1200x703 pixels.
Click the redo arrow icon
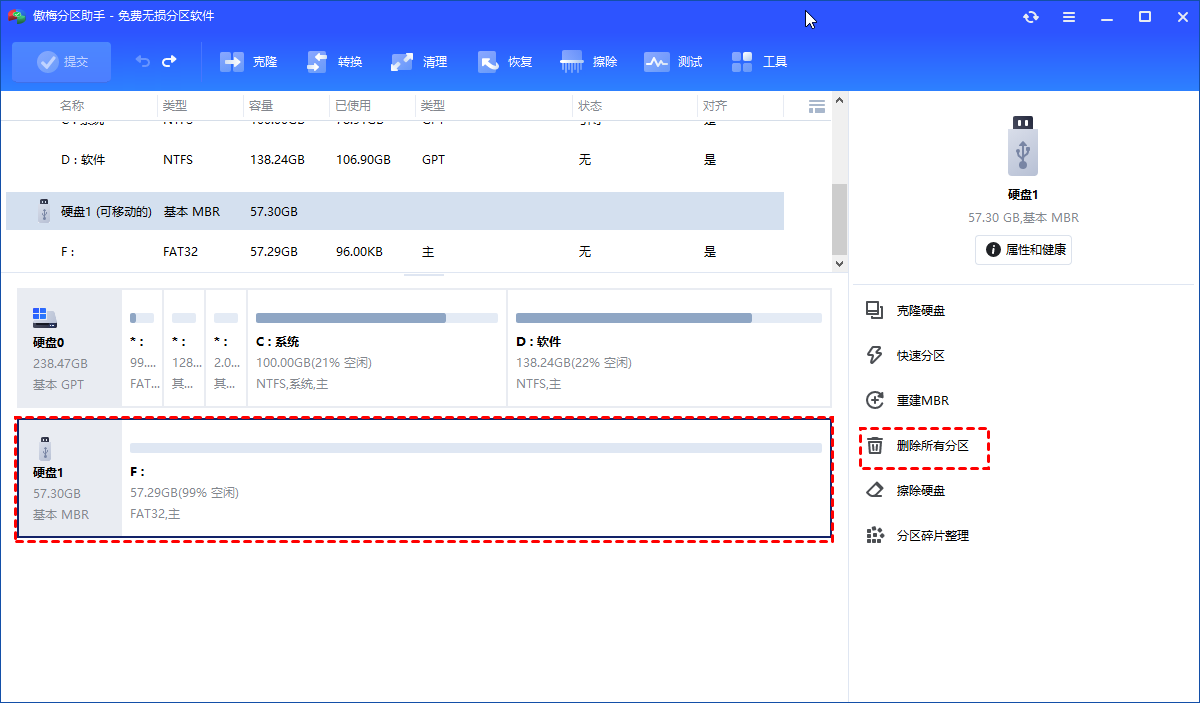point(169,61)
